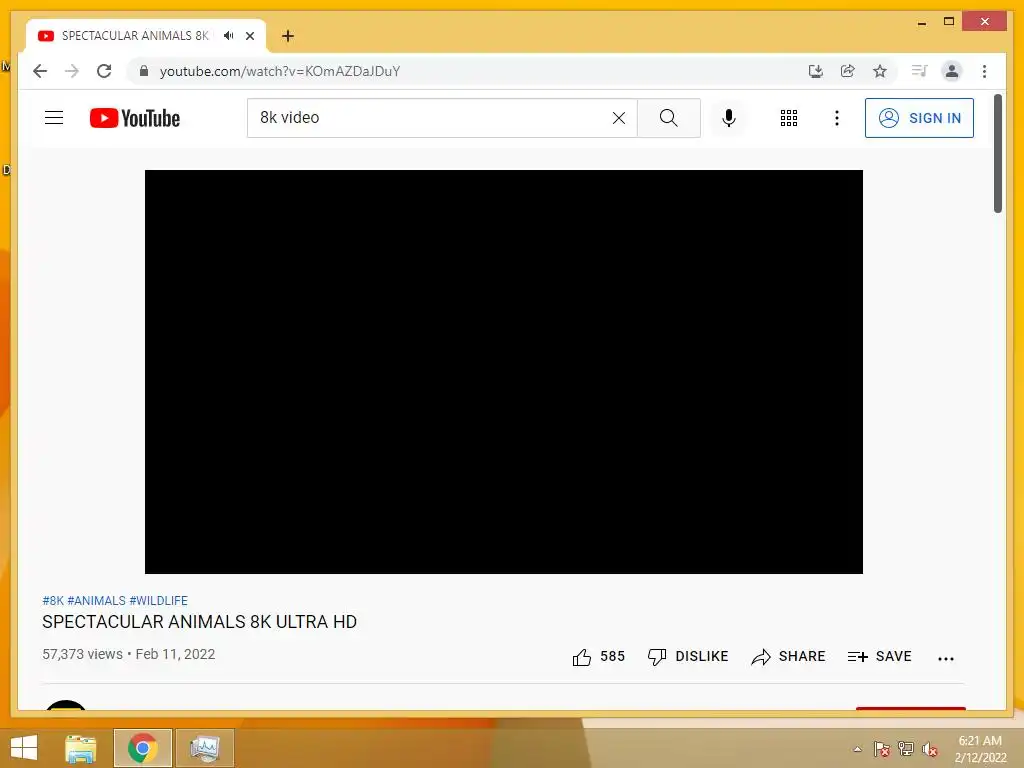Open more actions ellipsis below video
Image resolution: width=1024 pixels, height=768 pixels.
946,659
